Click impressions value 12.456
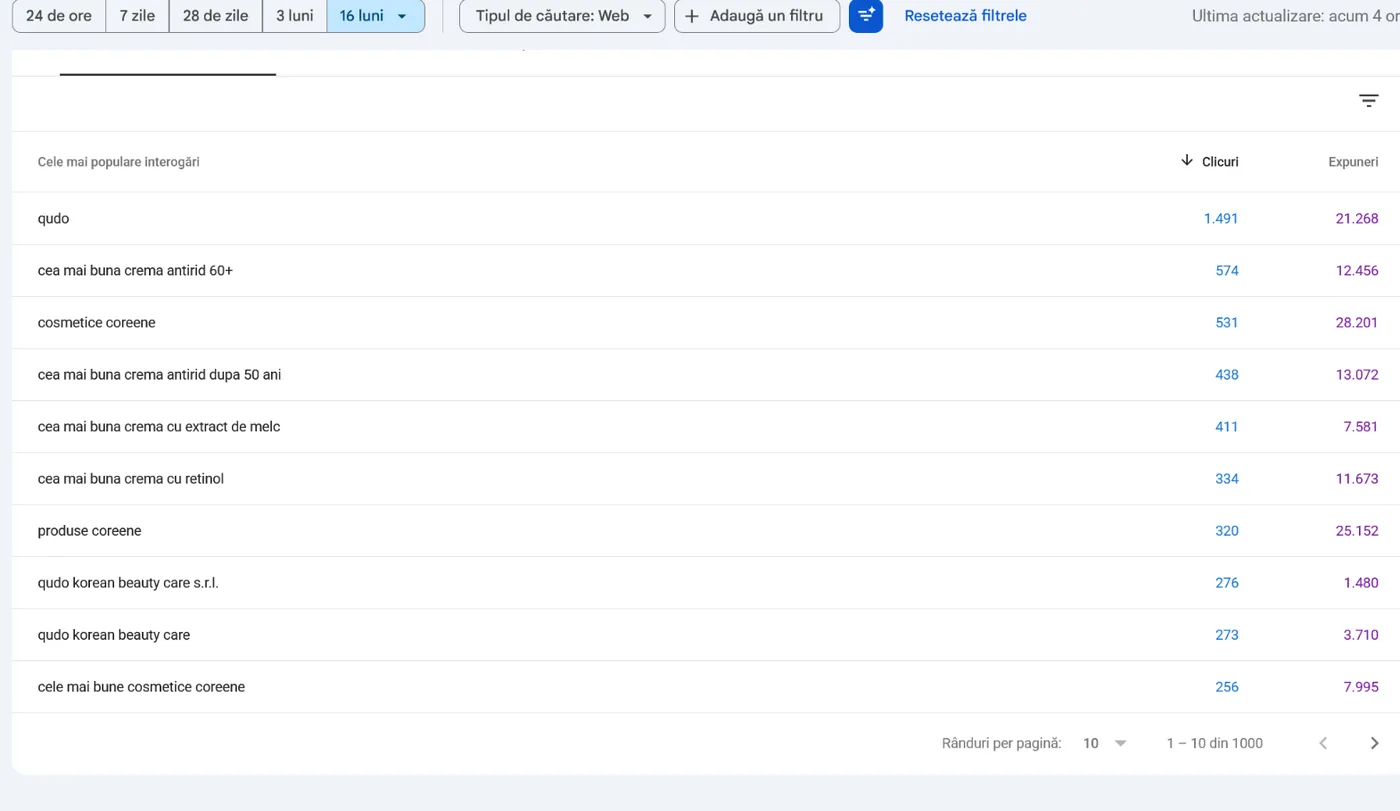The image size is (1400, 811). [1357, 270]
